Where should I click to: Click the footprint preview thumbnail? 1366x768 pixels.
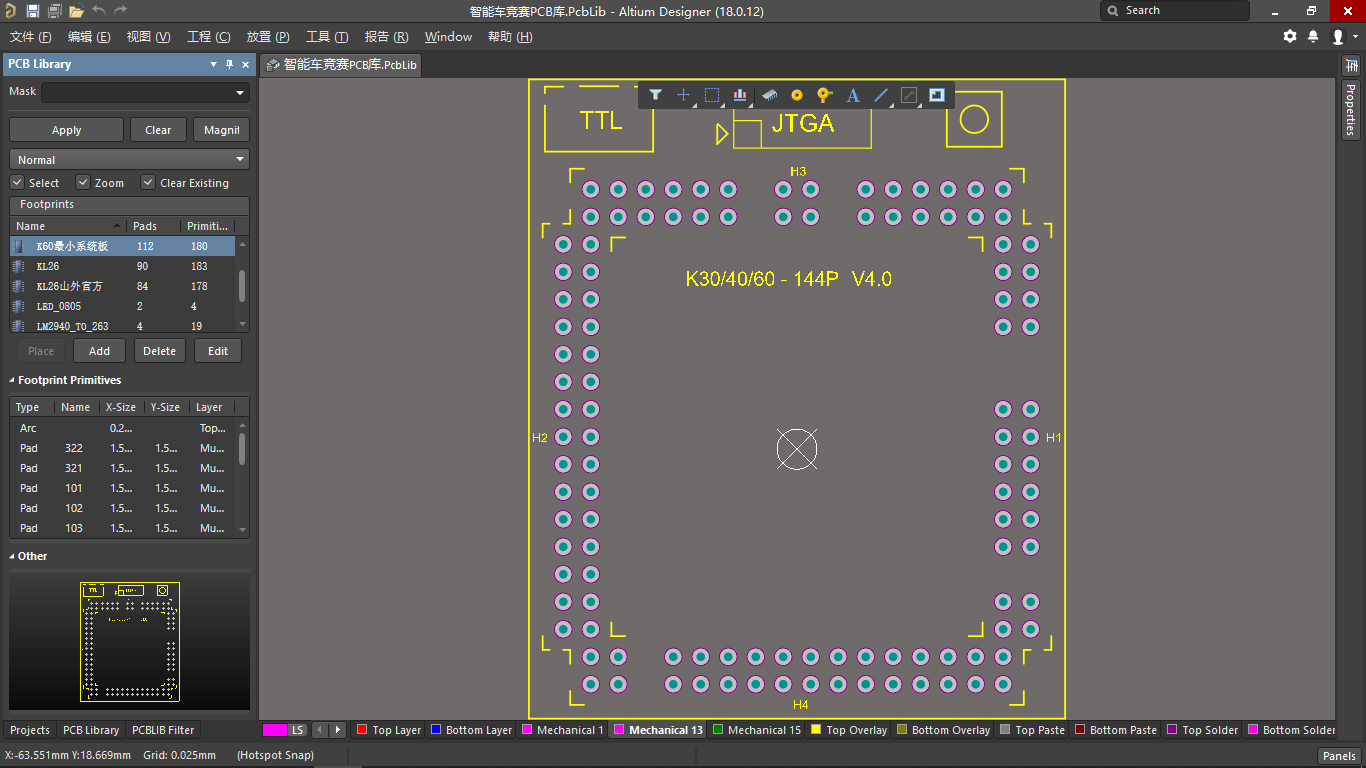click(x=130, y=641)
